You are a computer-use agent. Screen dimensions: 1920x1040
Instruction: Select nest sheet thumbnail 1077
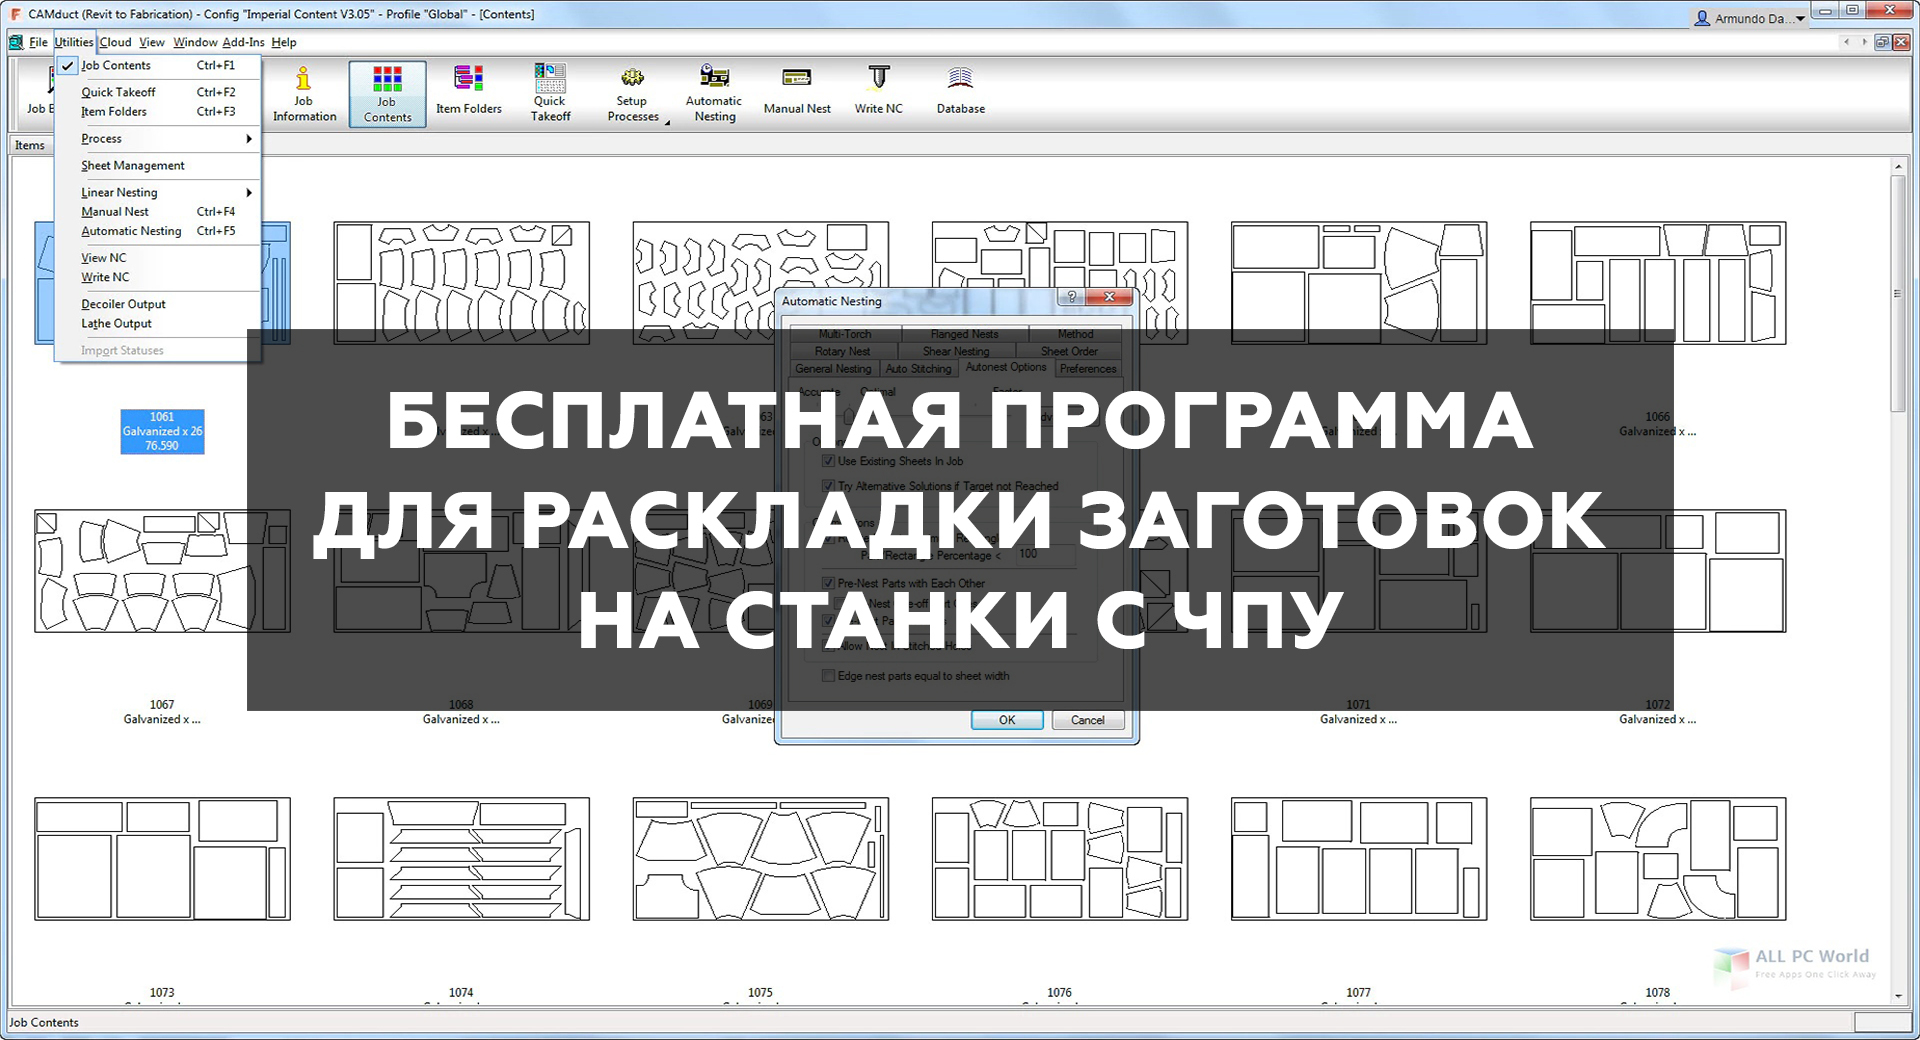1359,859
